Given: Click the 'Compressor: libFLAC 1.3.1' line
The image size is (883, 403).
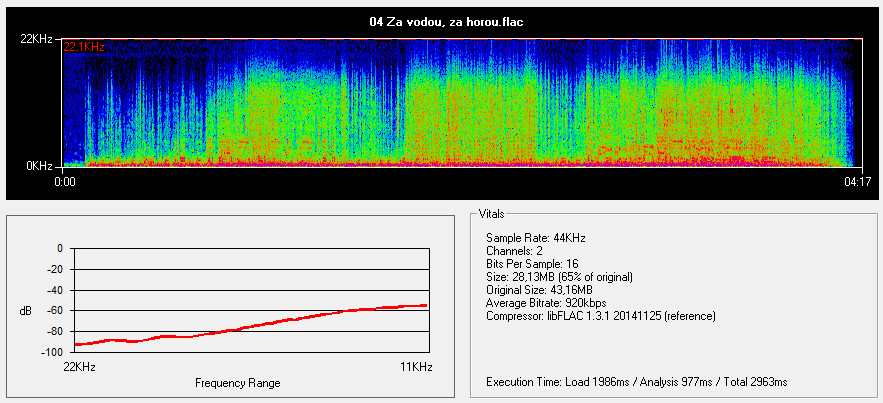Looking at the screenshot, I should [600, 315].
